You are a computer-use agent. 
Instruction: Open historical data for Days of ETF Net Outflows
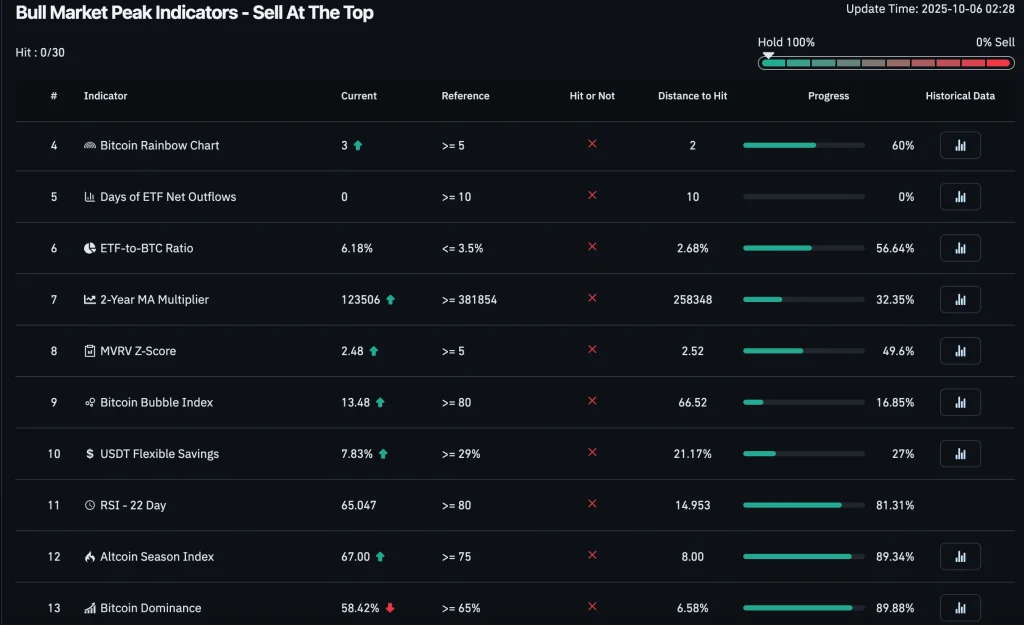click(x=959, y=196)
